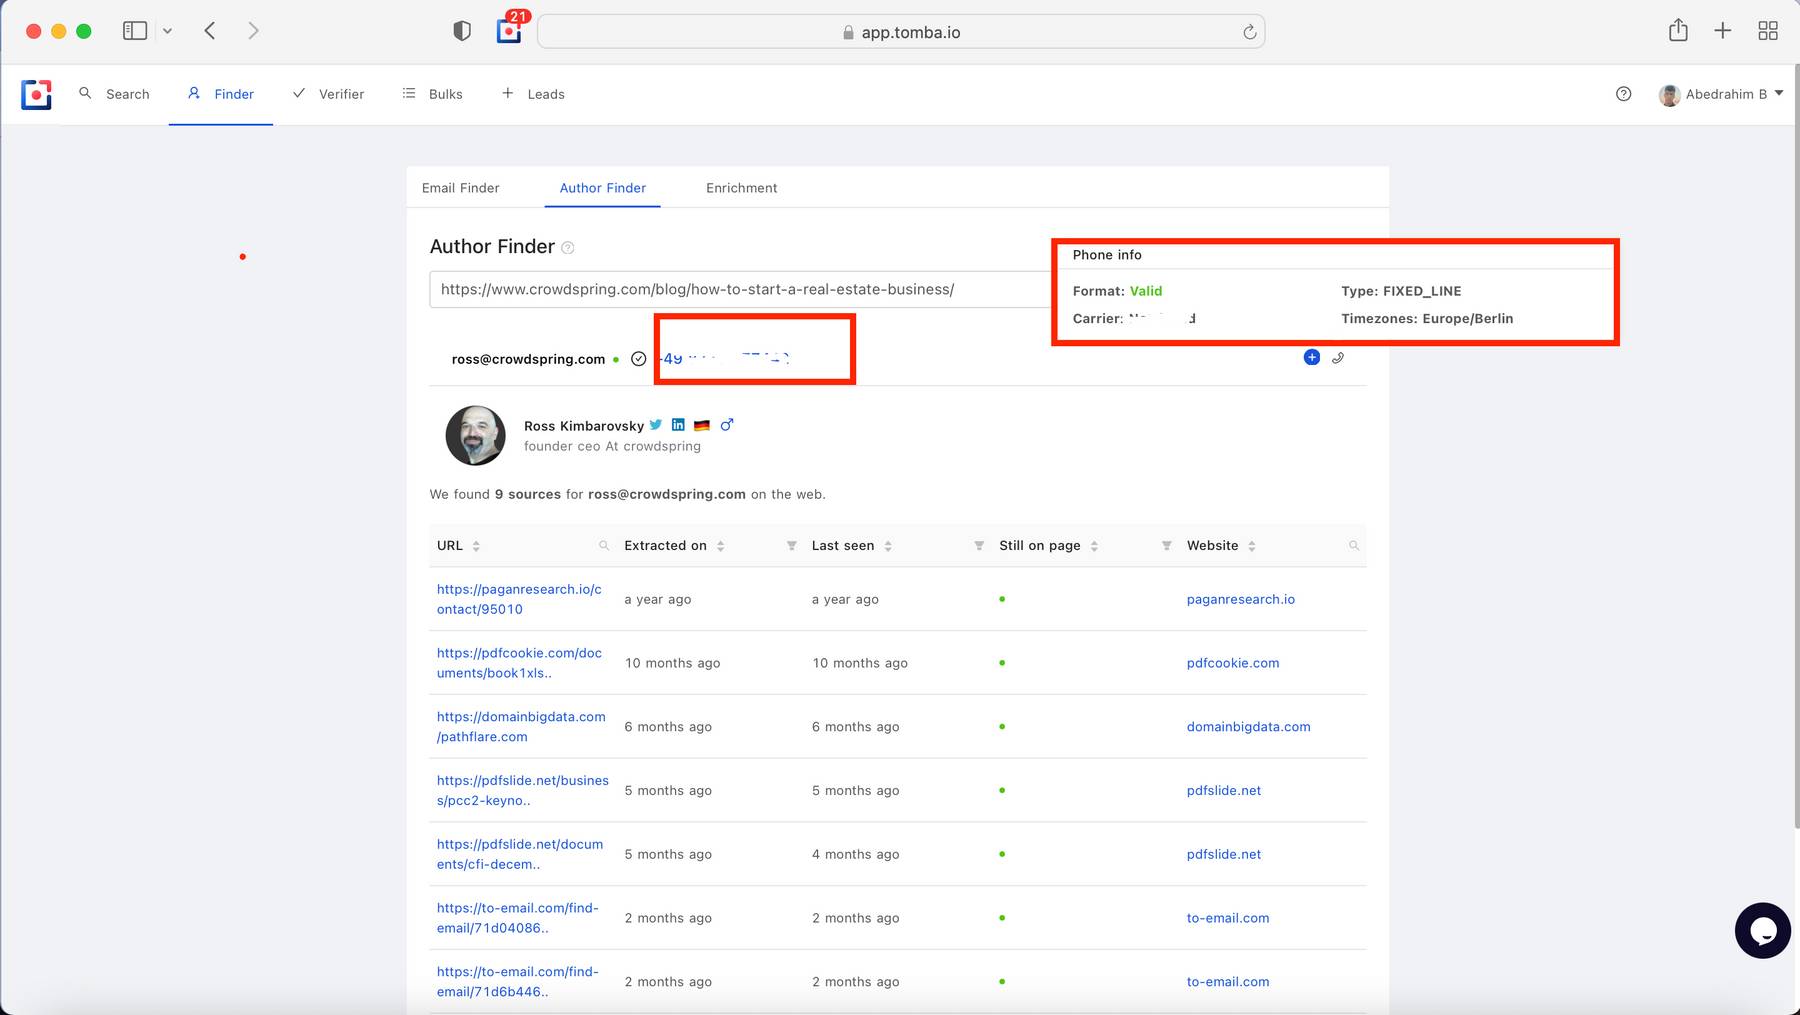1800x1015 pixels.
Task: Click the info icon beside Author Finder heading
Action: pyautogui.click(x=568, y=248)
